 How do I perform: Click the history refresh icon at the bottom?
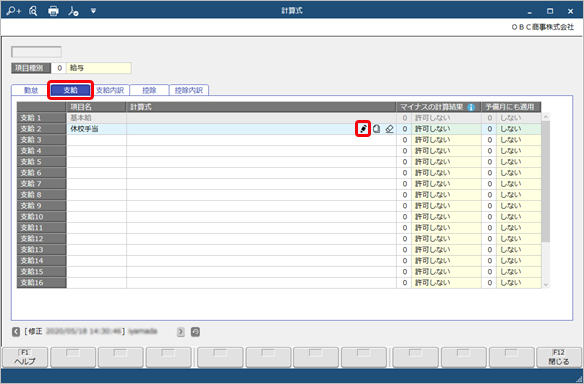point(196,331)
